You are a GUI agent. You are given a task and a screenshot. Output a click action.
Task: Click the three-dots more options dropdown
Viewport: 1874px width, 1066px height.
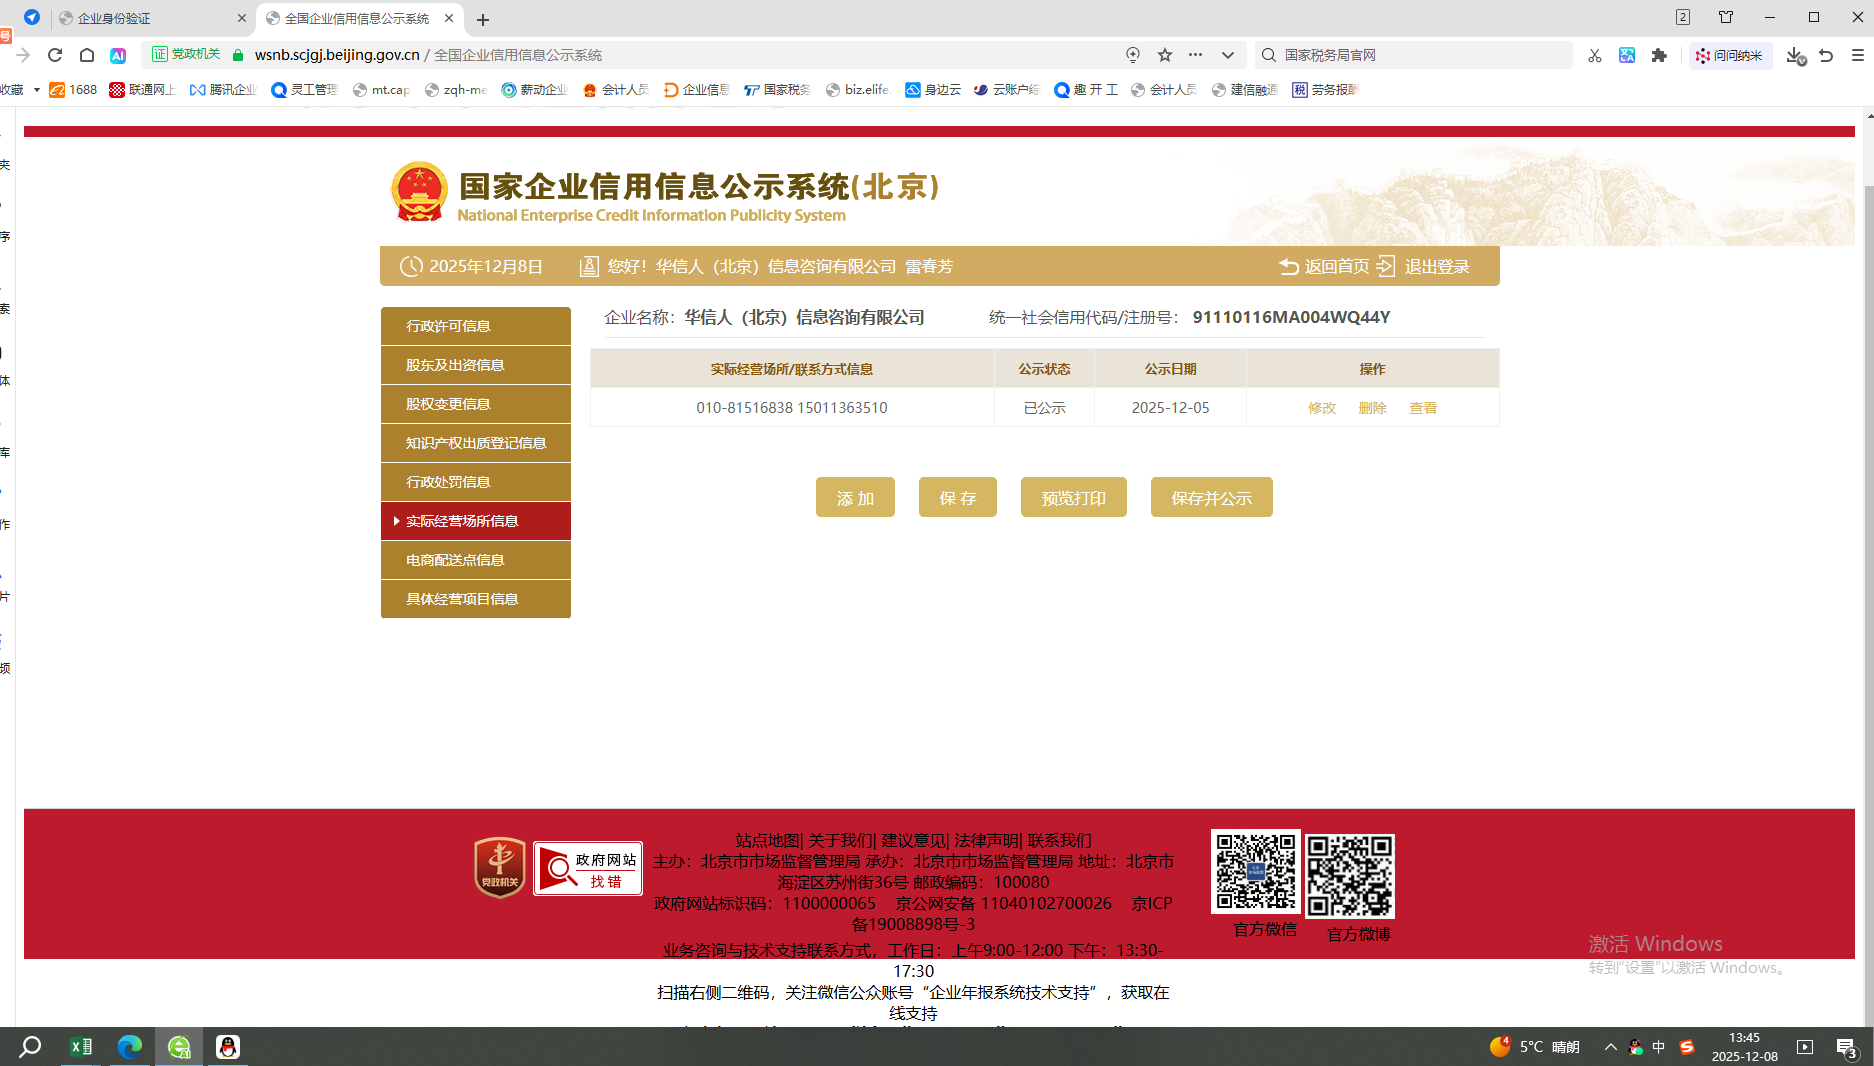pyautogui.click(x=1196, y=55)
